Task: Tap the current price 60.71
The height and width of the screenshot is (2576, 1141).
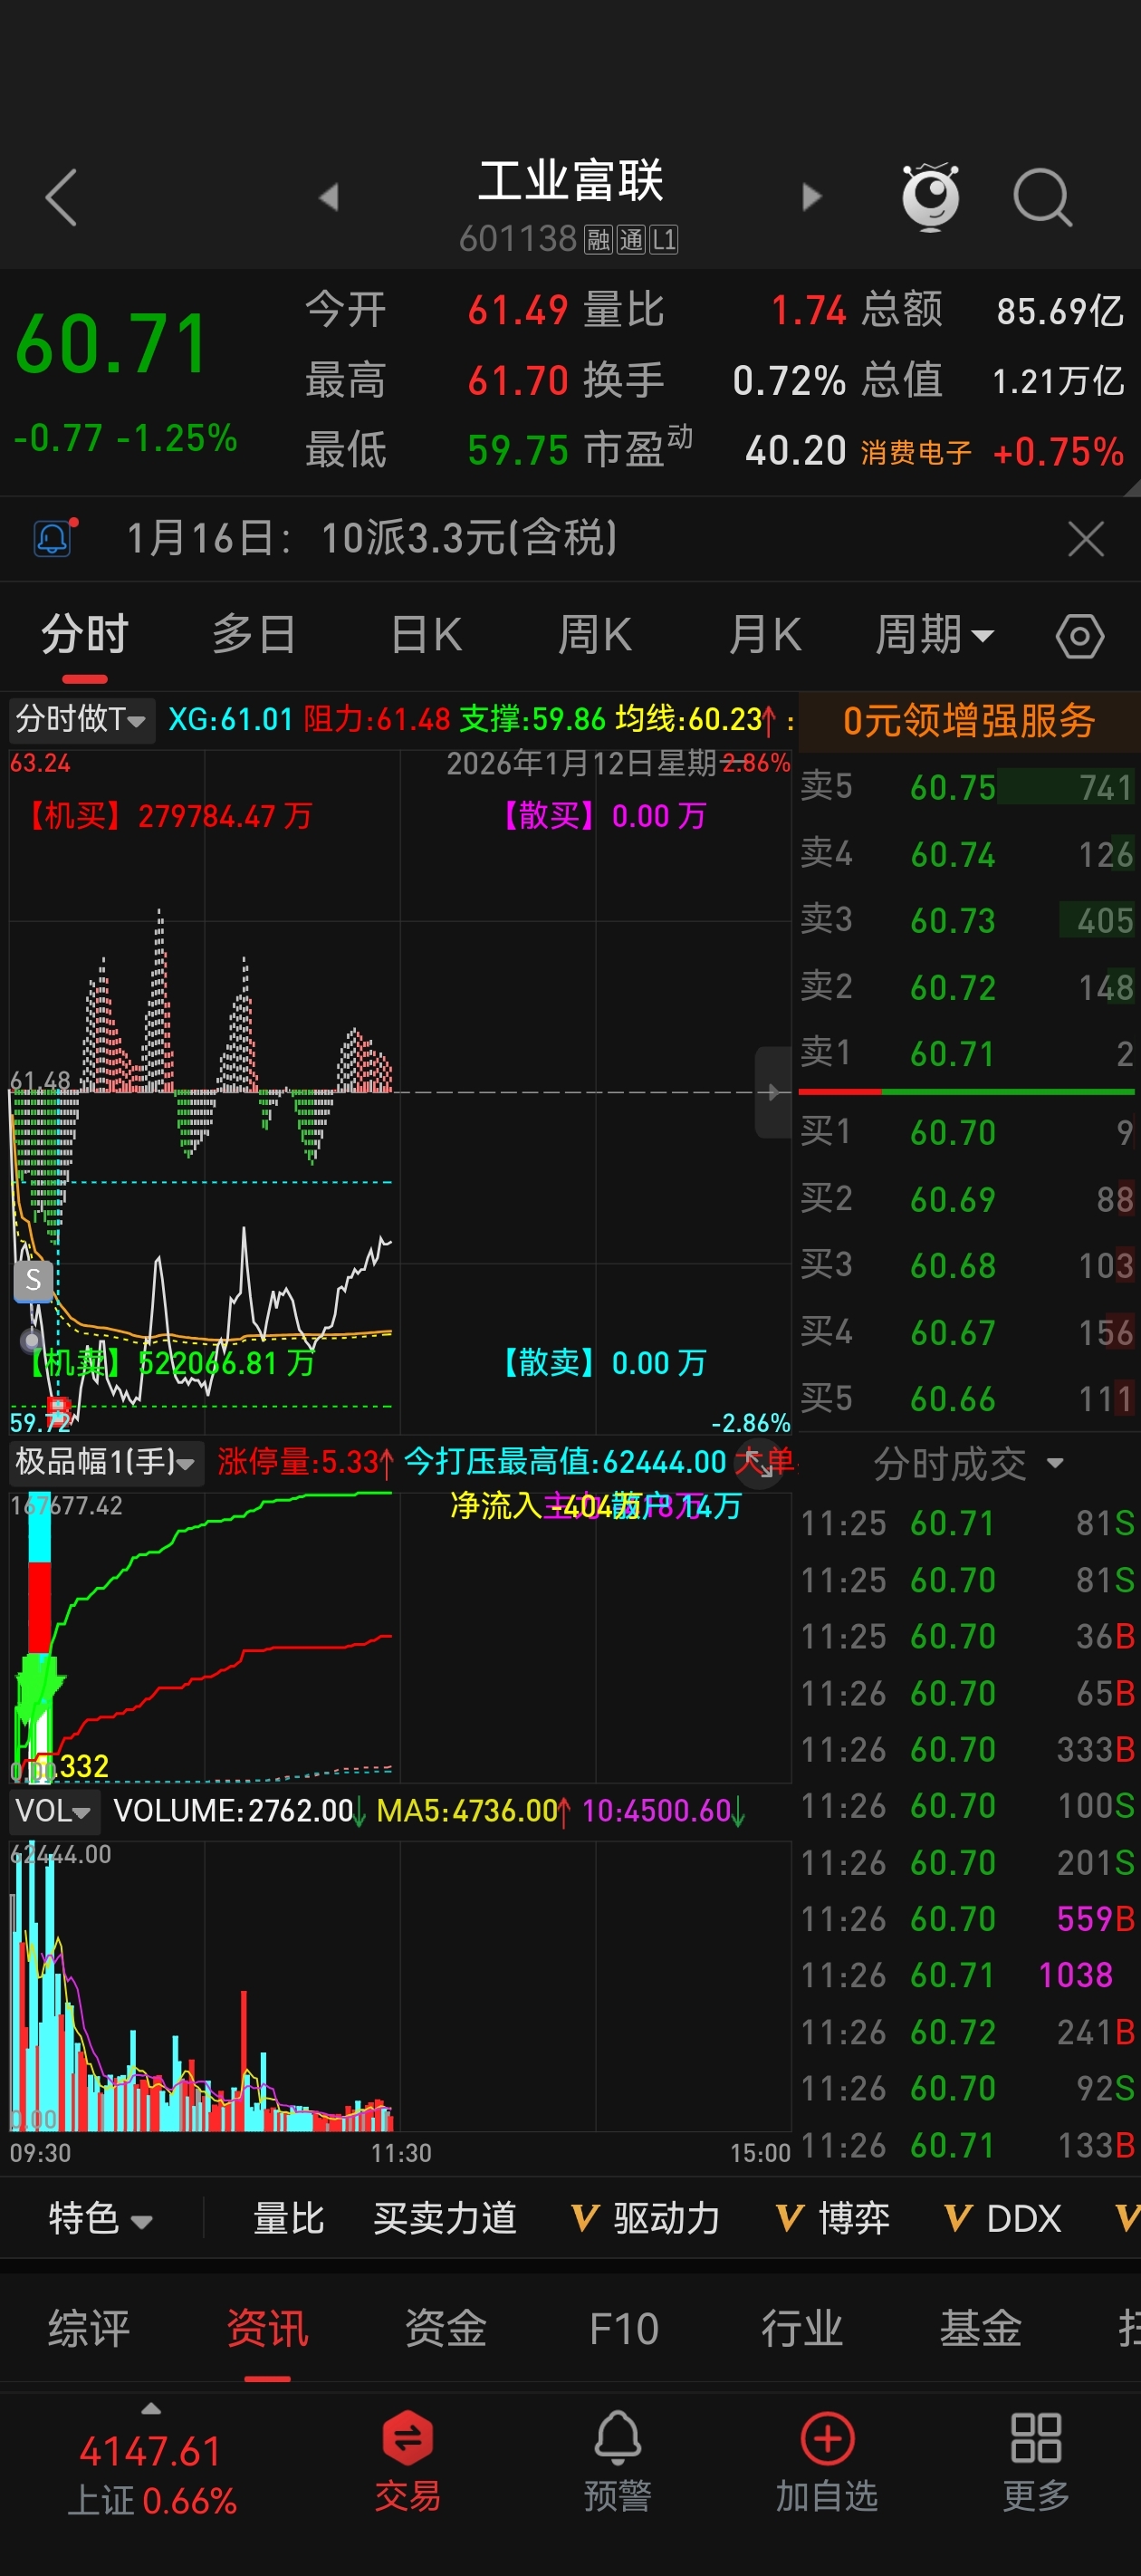Action: (x=112, y=345)
